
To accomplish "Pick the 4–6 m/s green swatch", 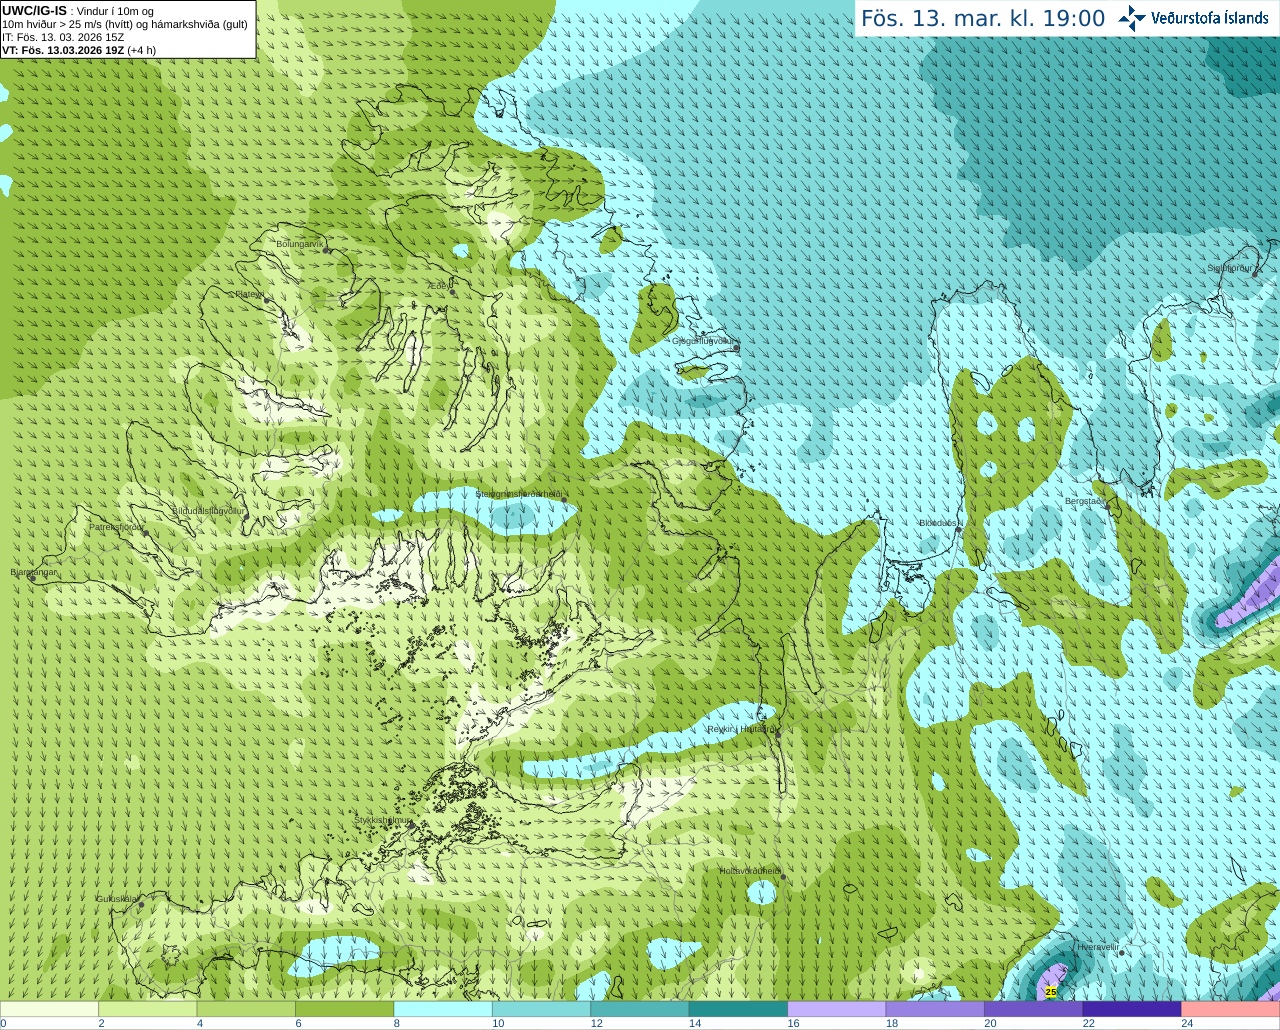I will coord(246,1009).
